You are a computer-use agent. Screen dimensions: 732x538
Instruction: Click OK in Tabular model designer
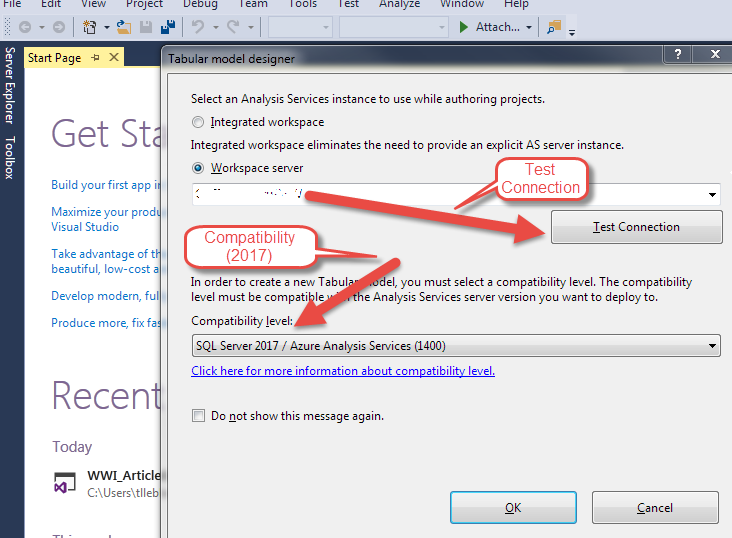[513, 508]
